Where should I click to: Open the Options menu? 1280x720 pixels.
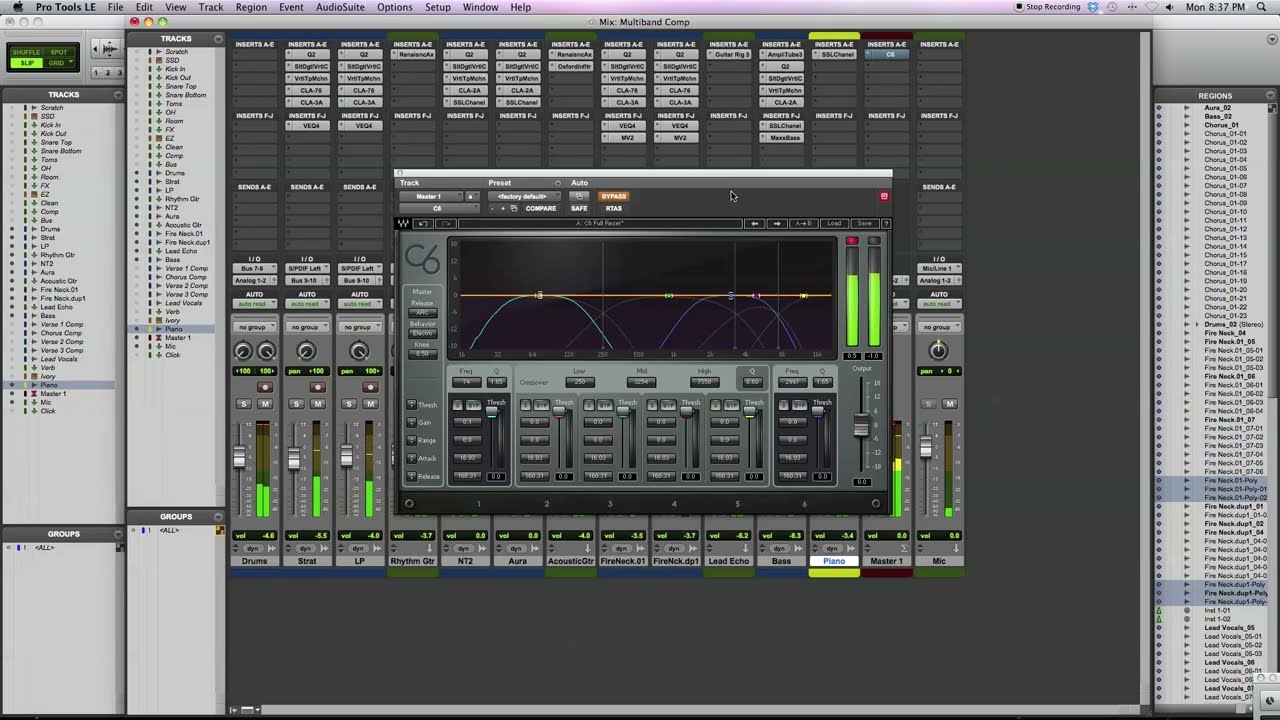[395, 7]
